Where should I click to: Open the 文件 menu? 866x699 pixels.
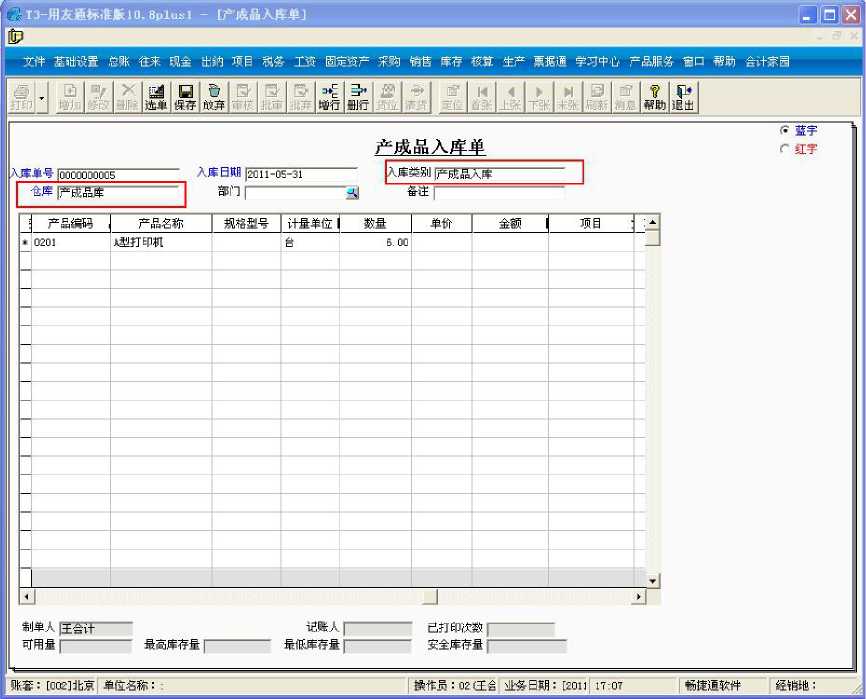pos(33,61)
